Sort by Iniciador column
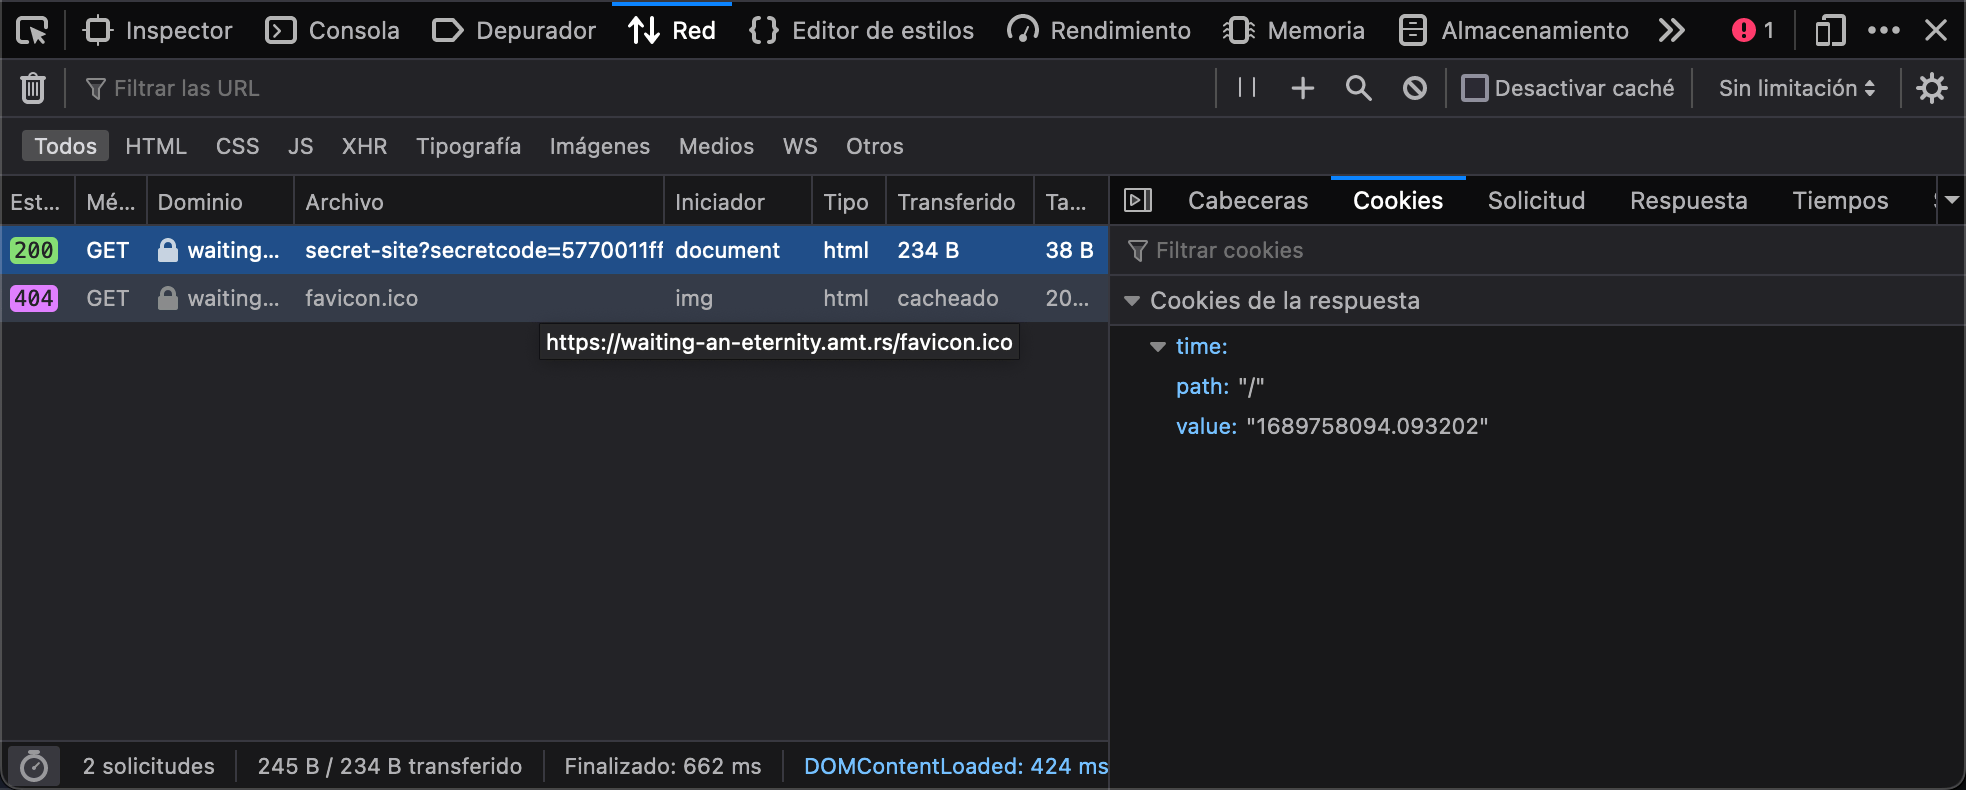Viewport: 1966px width, 790px height. point(738,202)
